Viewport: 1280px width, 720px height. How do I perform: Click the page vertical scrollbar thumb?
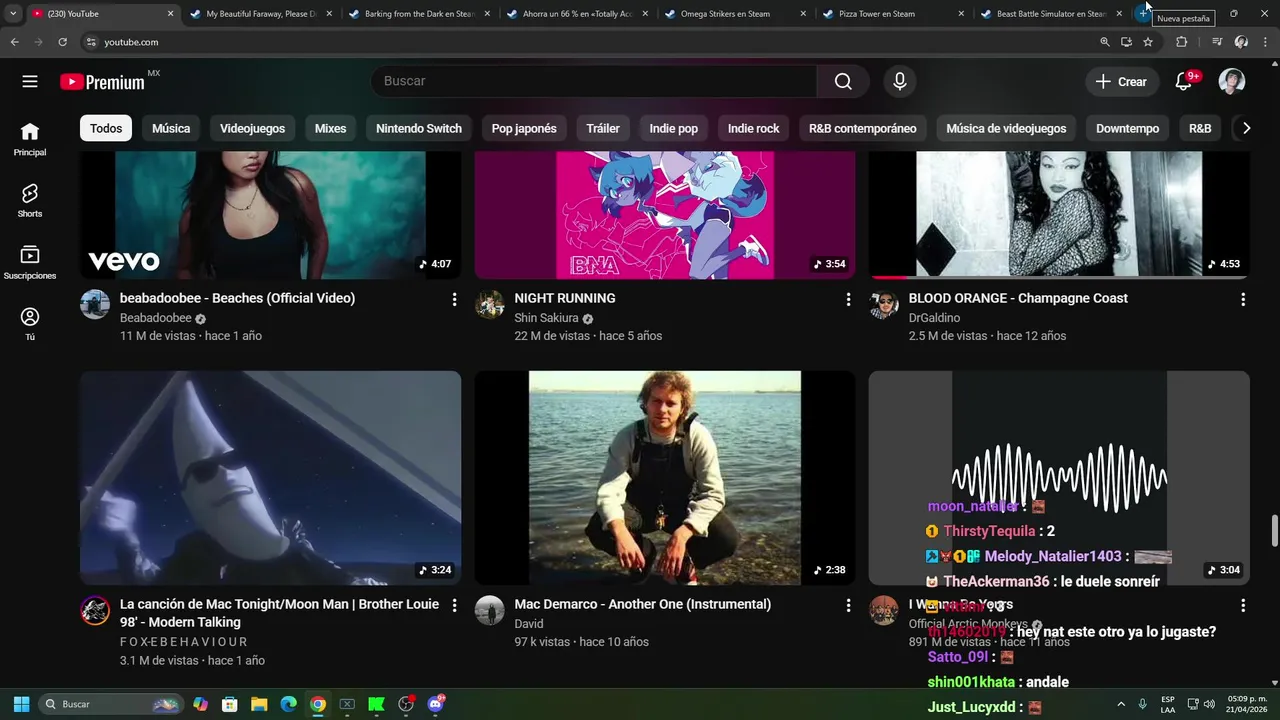(x=1274, y=531)
